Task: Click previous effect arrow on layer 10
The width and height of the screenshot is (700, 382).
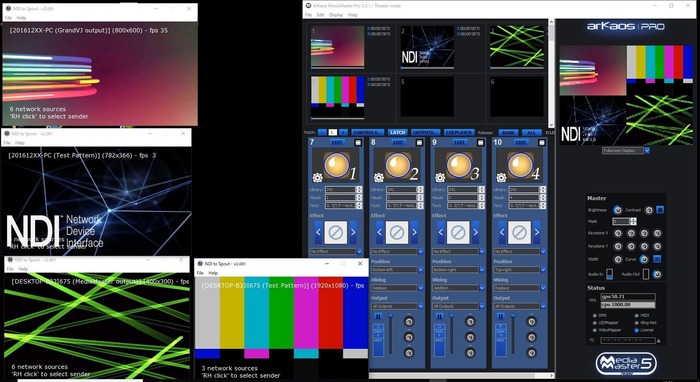Action: pos(502,232)
